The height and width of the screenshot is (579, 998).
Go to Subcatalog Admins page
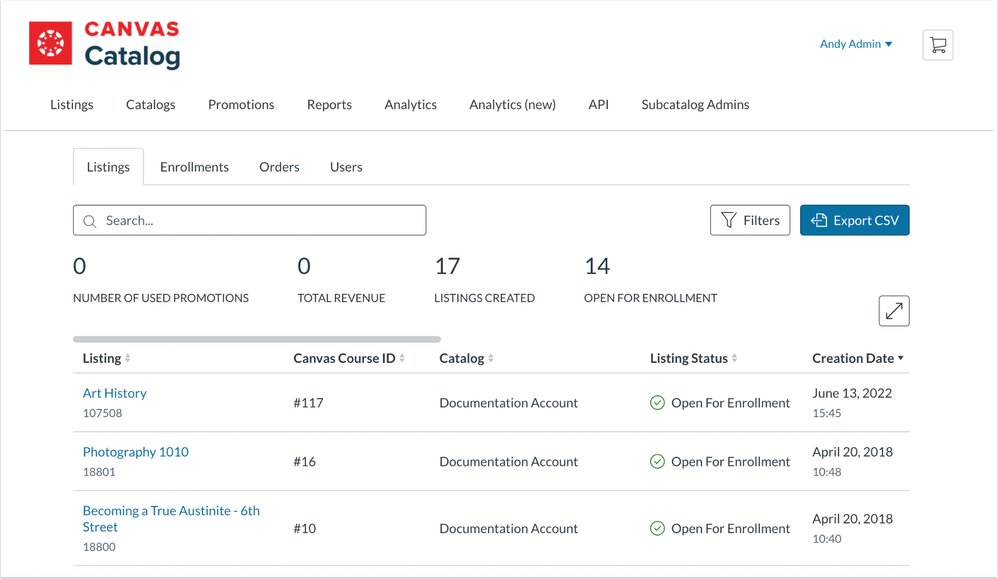(x=695, y=104)
